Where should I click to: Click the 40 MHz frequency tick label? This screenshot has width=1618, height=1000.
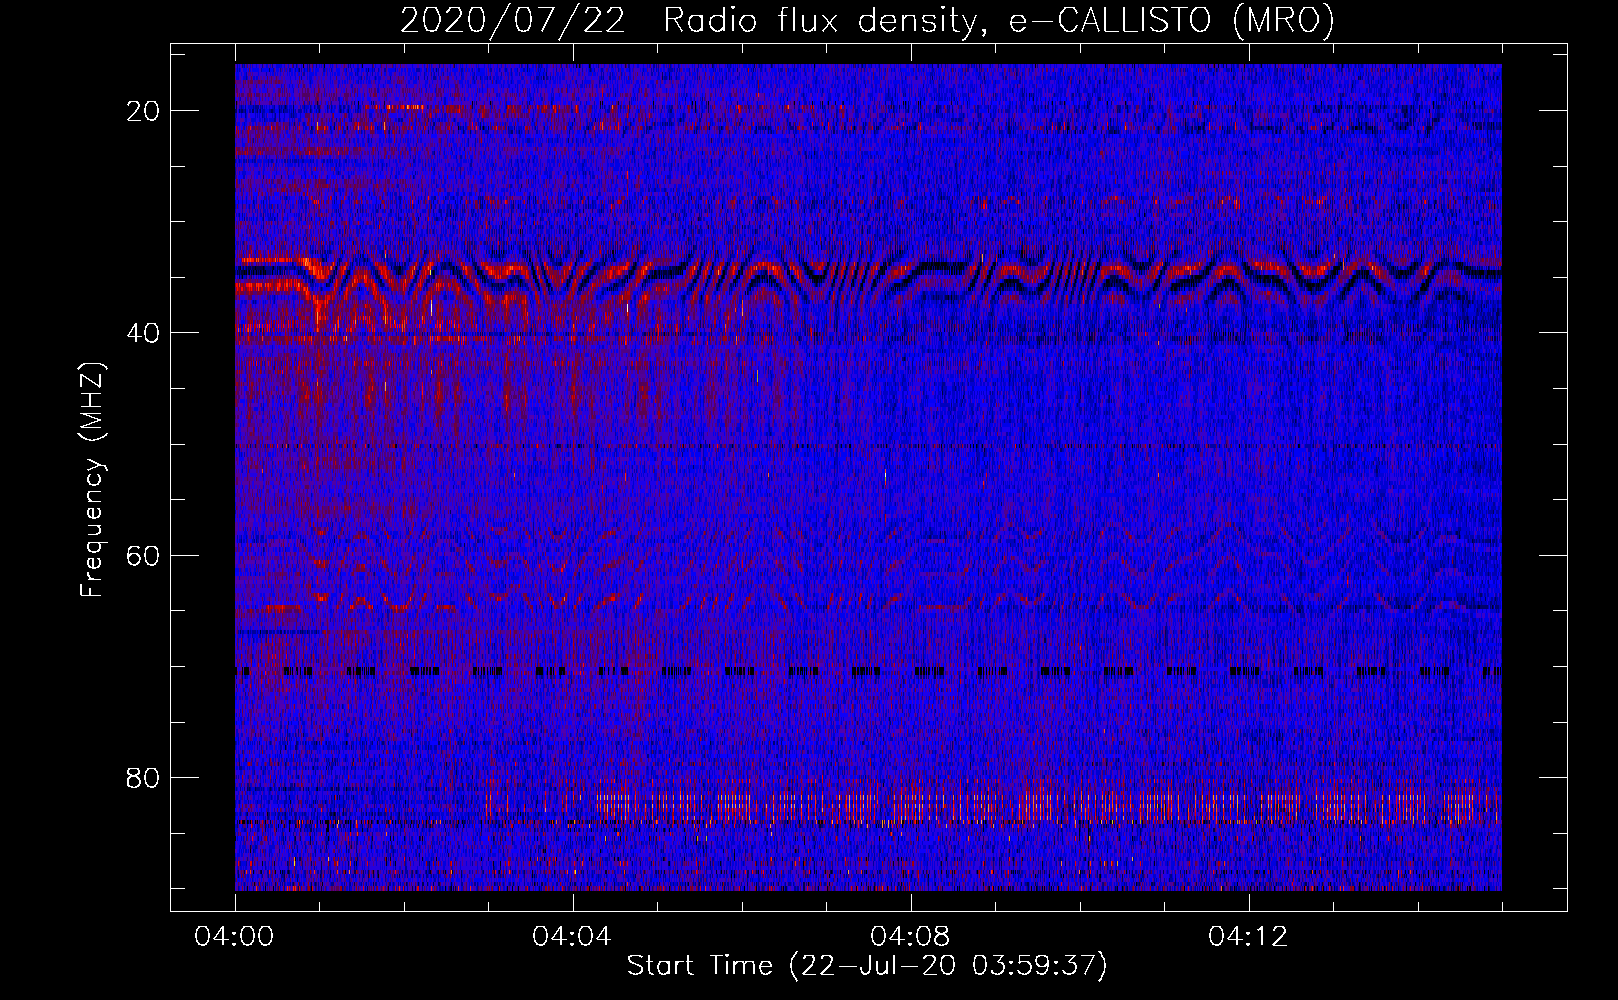(144, 333)
